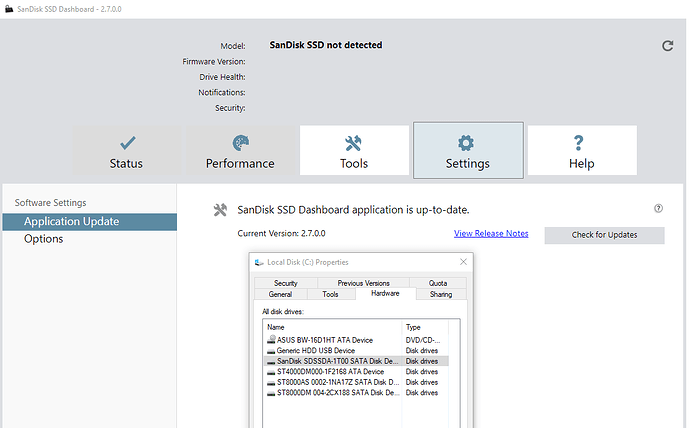
Task: Select the Settings tab label
Action: [x=468, y=164]
